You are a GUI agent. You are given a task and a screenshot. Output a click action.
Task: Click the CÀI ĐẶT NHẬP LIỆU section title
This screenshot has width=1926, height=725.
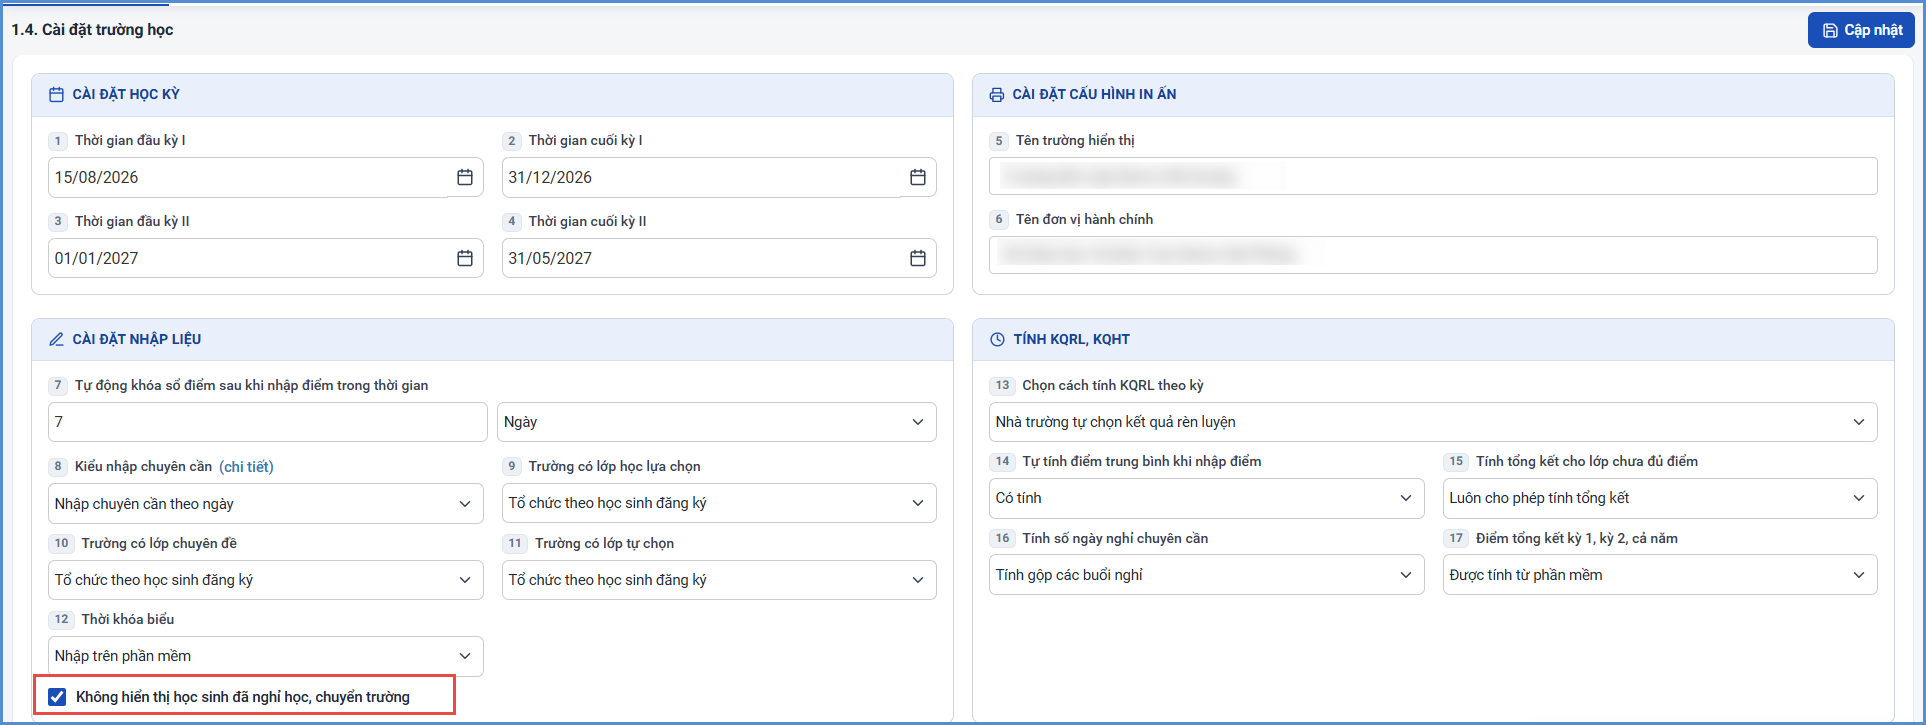pyautogui.click(x=136, y=340)
